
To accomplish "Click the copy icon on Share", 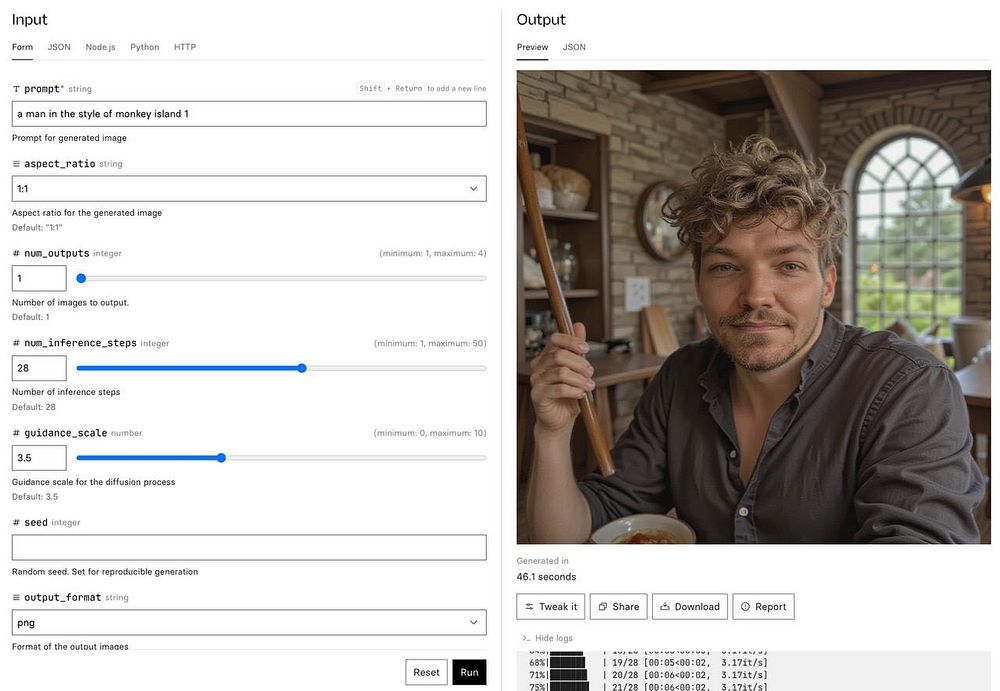I will (x=603, y=607).
